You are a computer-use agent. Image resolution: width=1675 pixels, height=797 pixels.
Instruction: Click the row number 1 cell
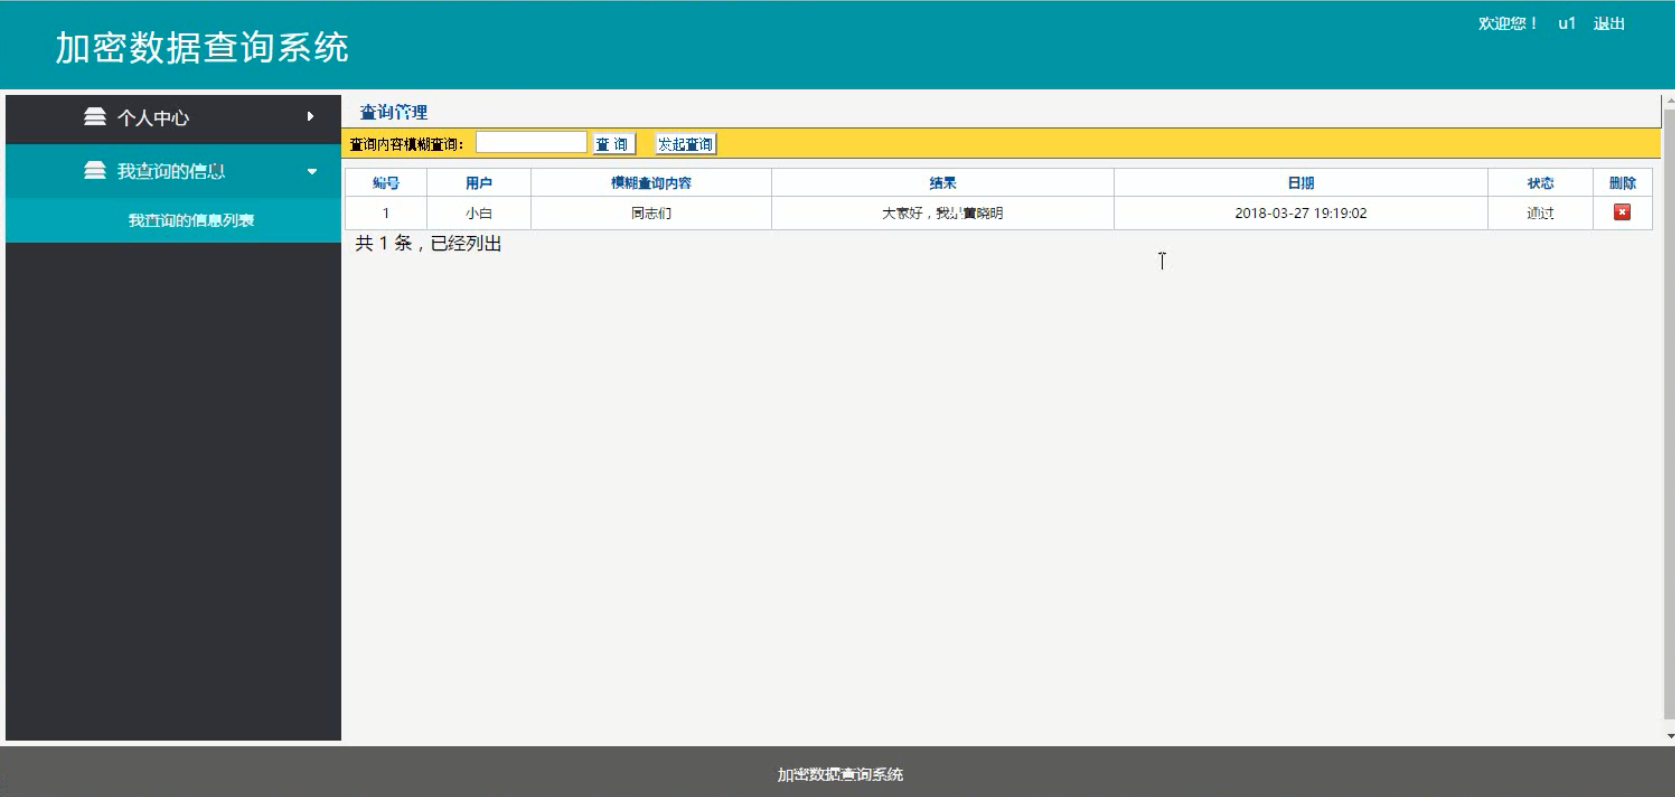(386, 213)
